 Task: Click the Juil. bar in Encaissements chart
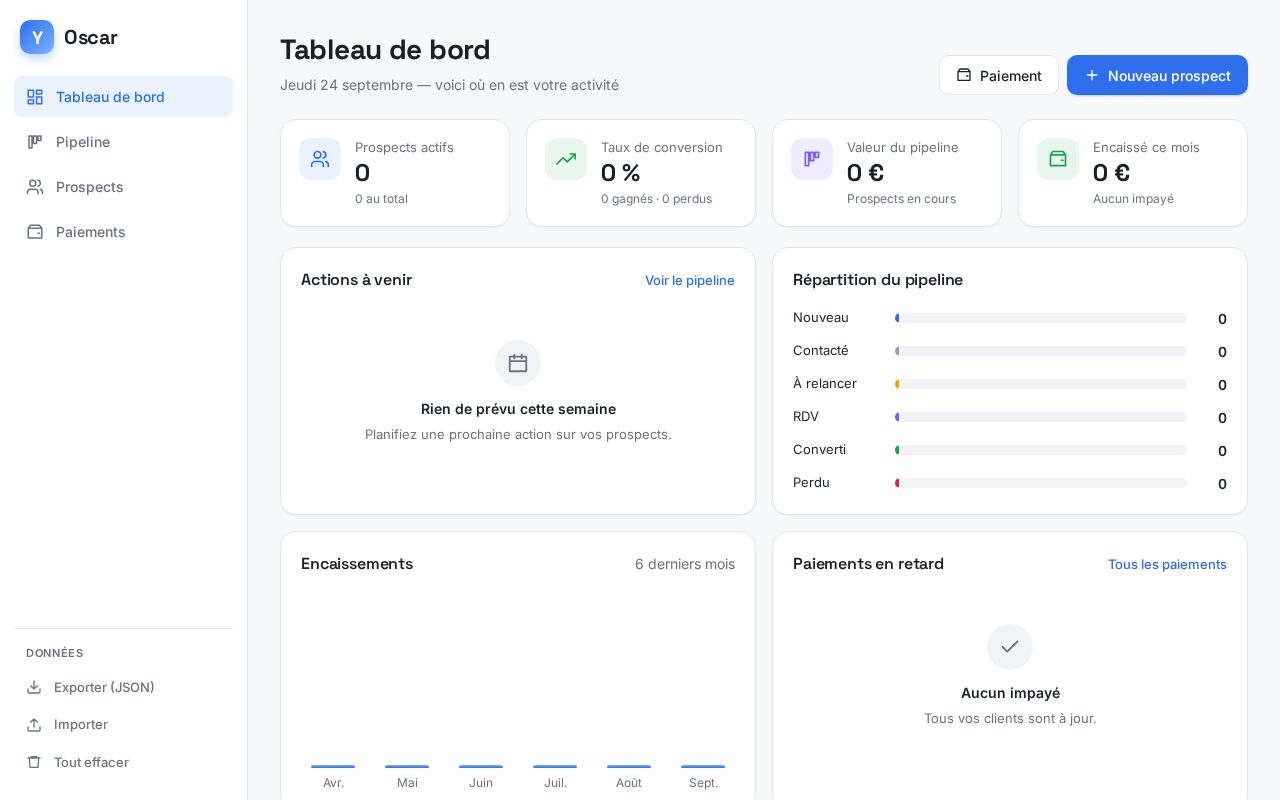(555, 767)
